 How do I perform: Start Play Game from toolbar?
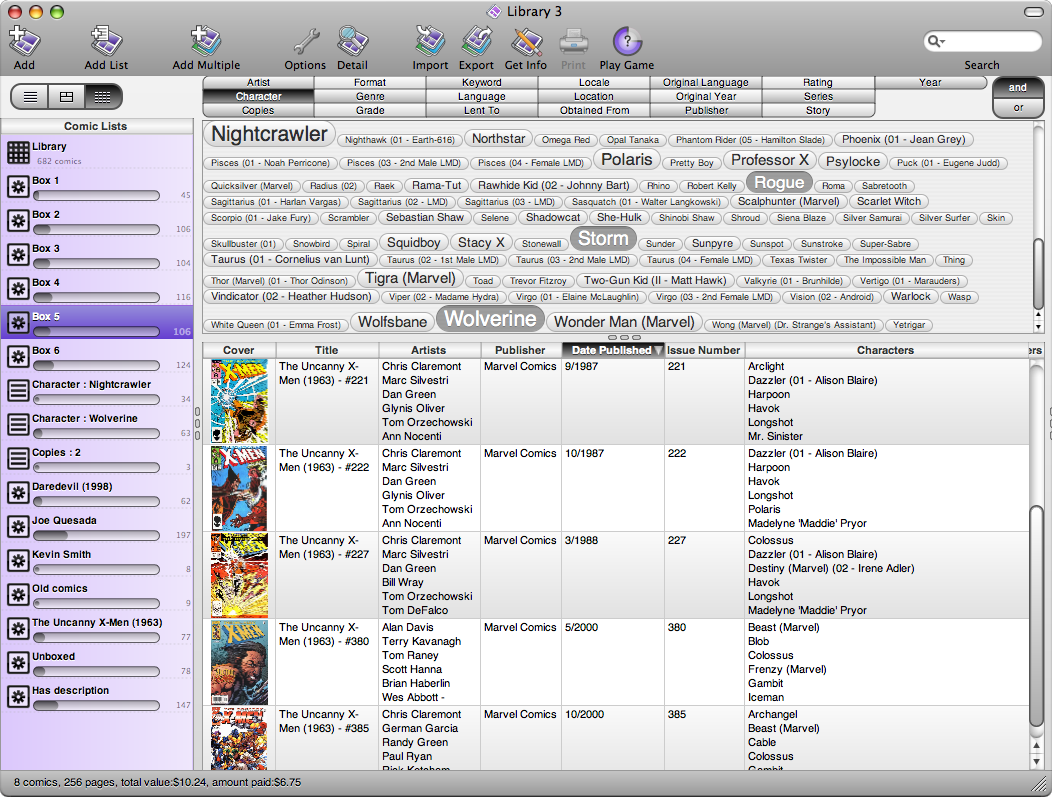tap(627, 41)
